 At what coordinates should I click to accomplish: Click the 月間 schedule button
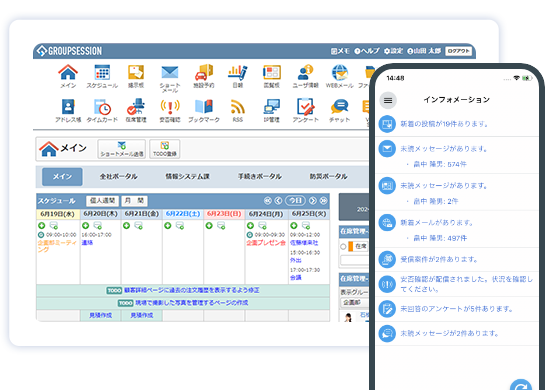(134, 201)
